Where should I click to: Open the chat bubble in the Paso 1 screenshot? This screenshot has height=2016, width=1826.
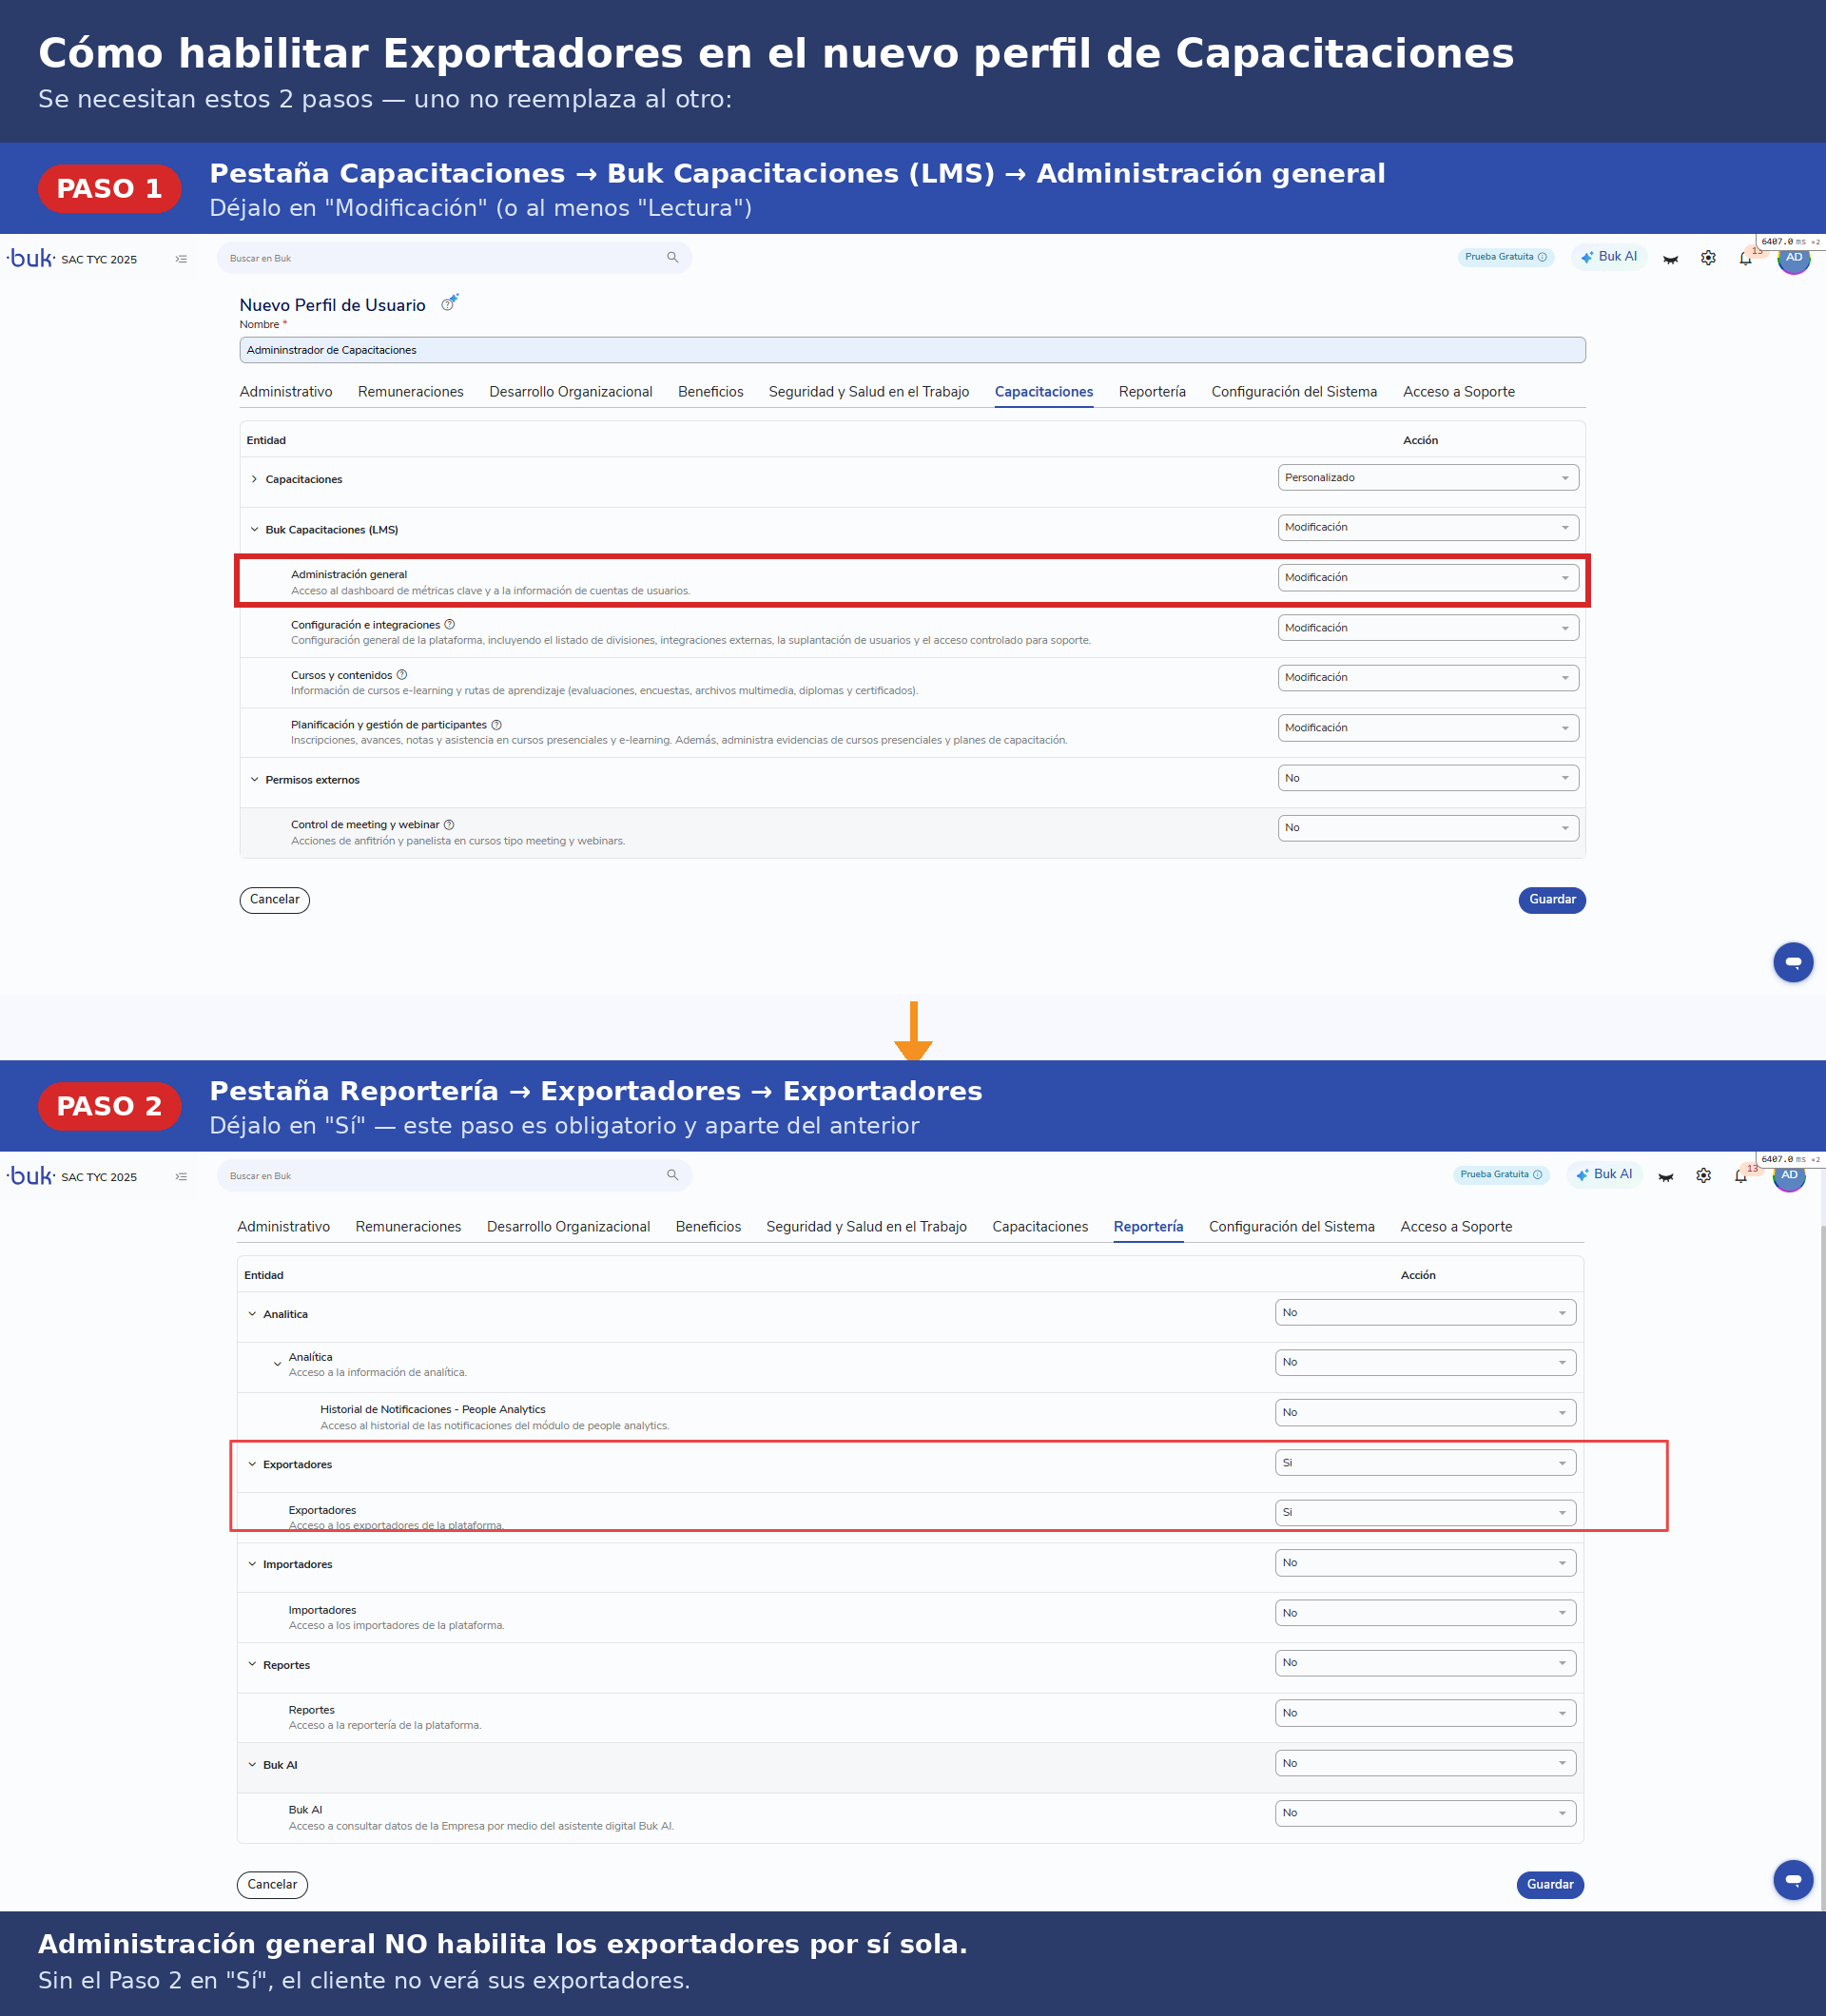tap(1793, 962)
